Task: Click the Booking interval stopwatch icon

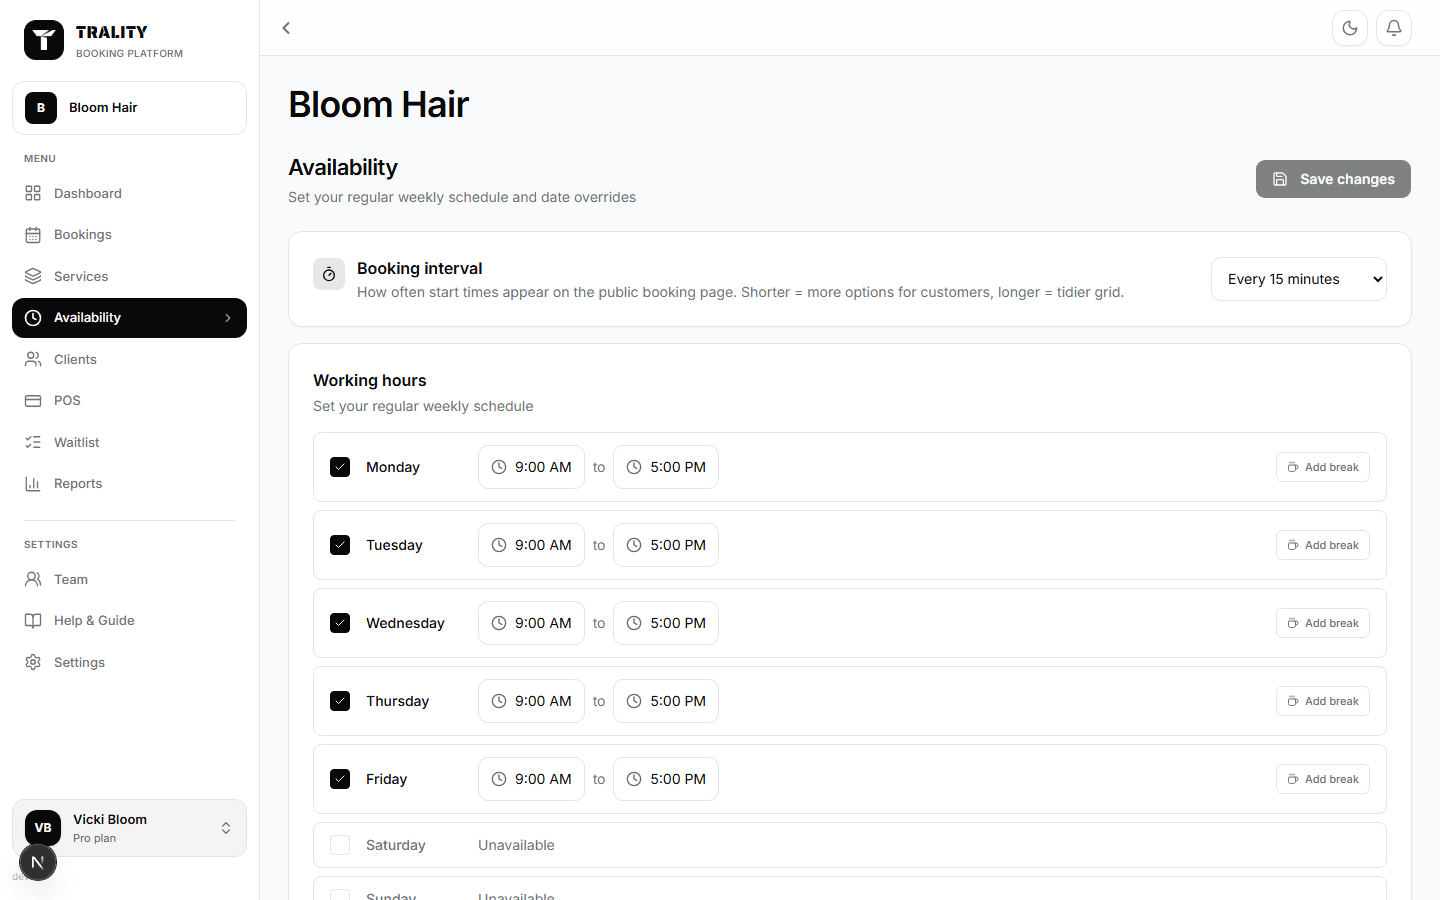Action: point(329,274)
